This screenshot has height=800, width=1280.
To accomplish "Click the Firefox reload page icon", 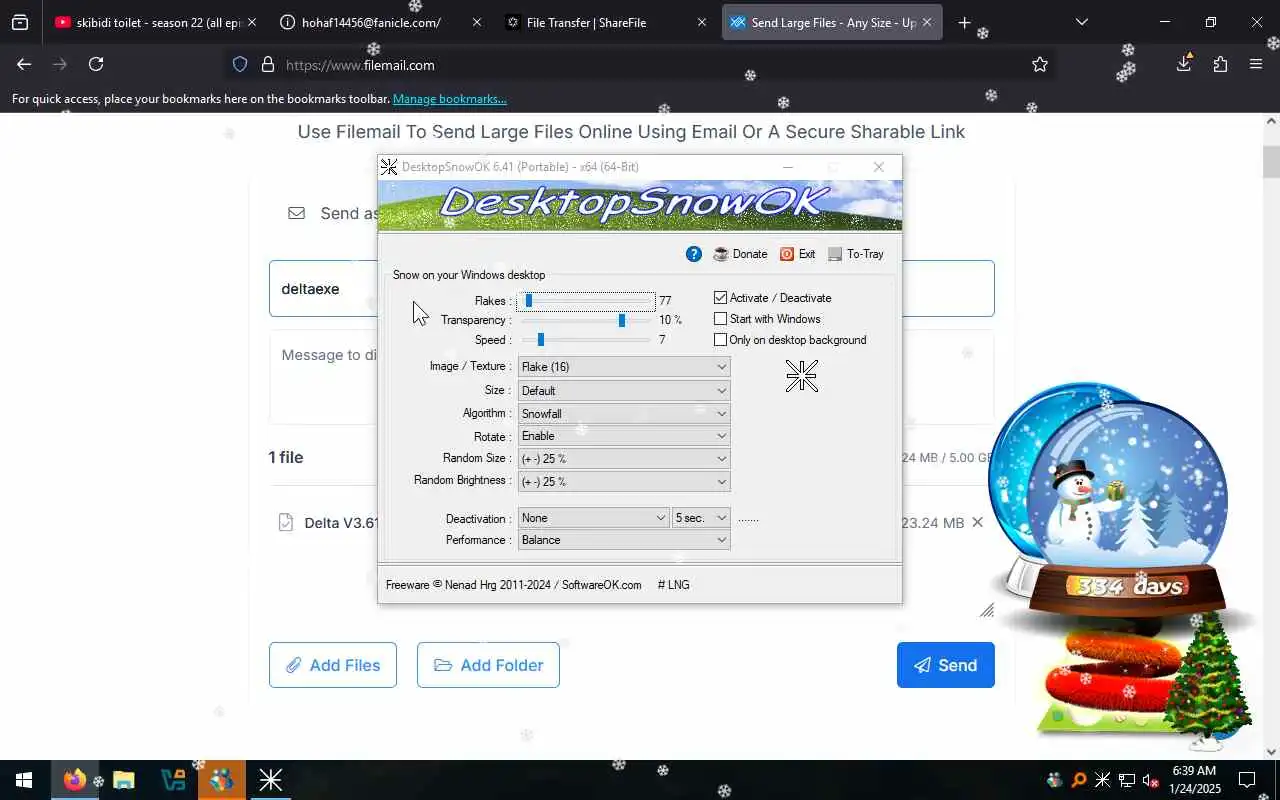I will pyautogui.click(x=96, y=64).
